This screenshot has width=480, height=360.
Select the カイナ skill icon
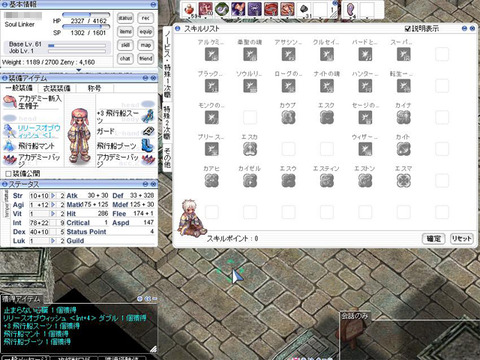(x=404, y=118)
